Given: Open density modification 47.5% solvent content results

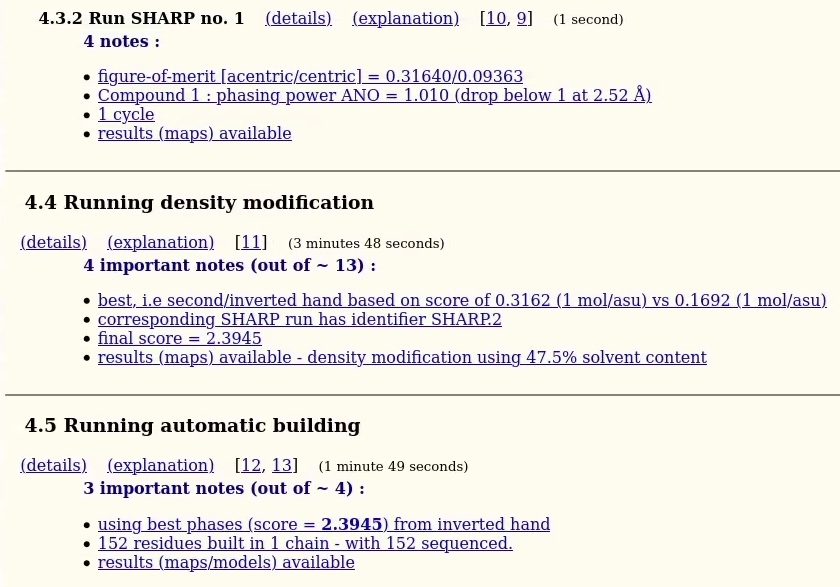Looking at the screenshot, I should tap(402, 358).
